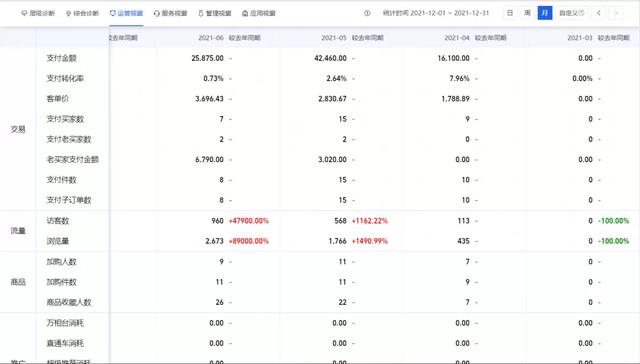The width and height of the screenshot is (640, 364).
Task: Click the +89000.00% change value
Action: pos(249,241)
